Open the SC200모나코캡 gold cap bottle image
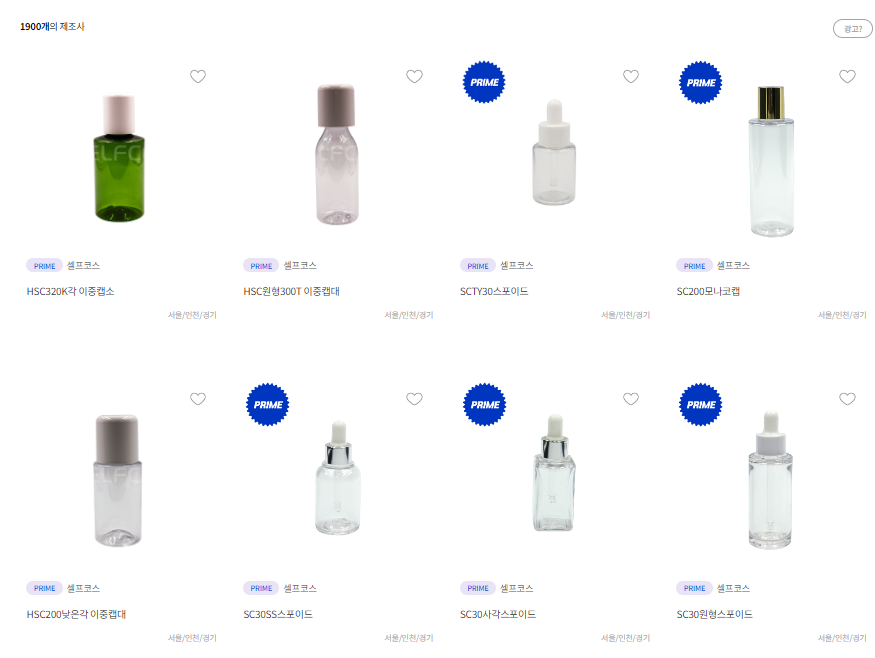Viewport: 875px width, 658px height. (771, 161)
